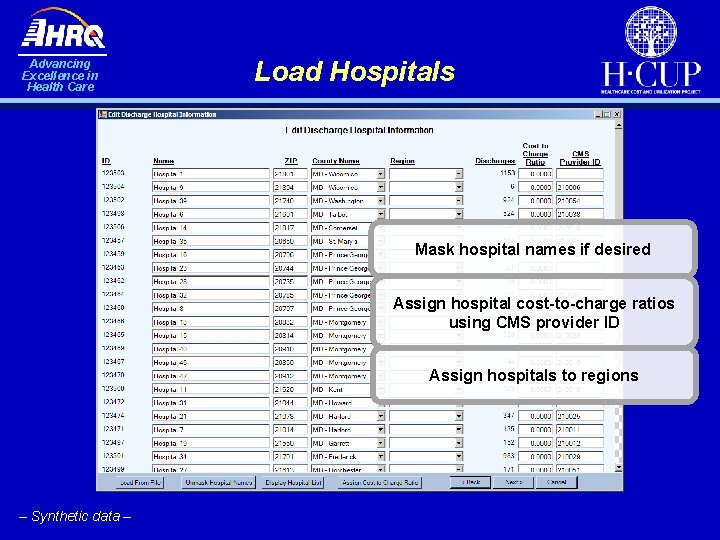This screenshot has height=540, width=720.
Task: Click Unmask Hospital Names button
Action: pyautogui.click(x=219, y=483)
